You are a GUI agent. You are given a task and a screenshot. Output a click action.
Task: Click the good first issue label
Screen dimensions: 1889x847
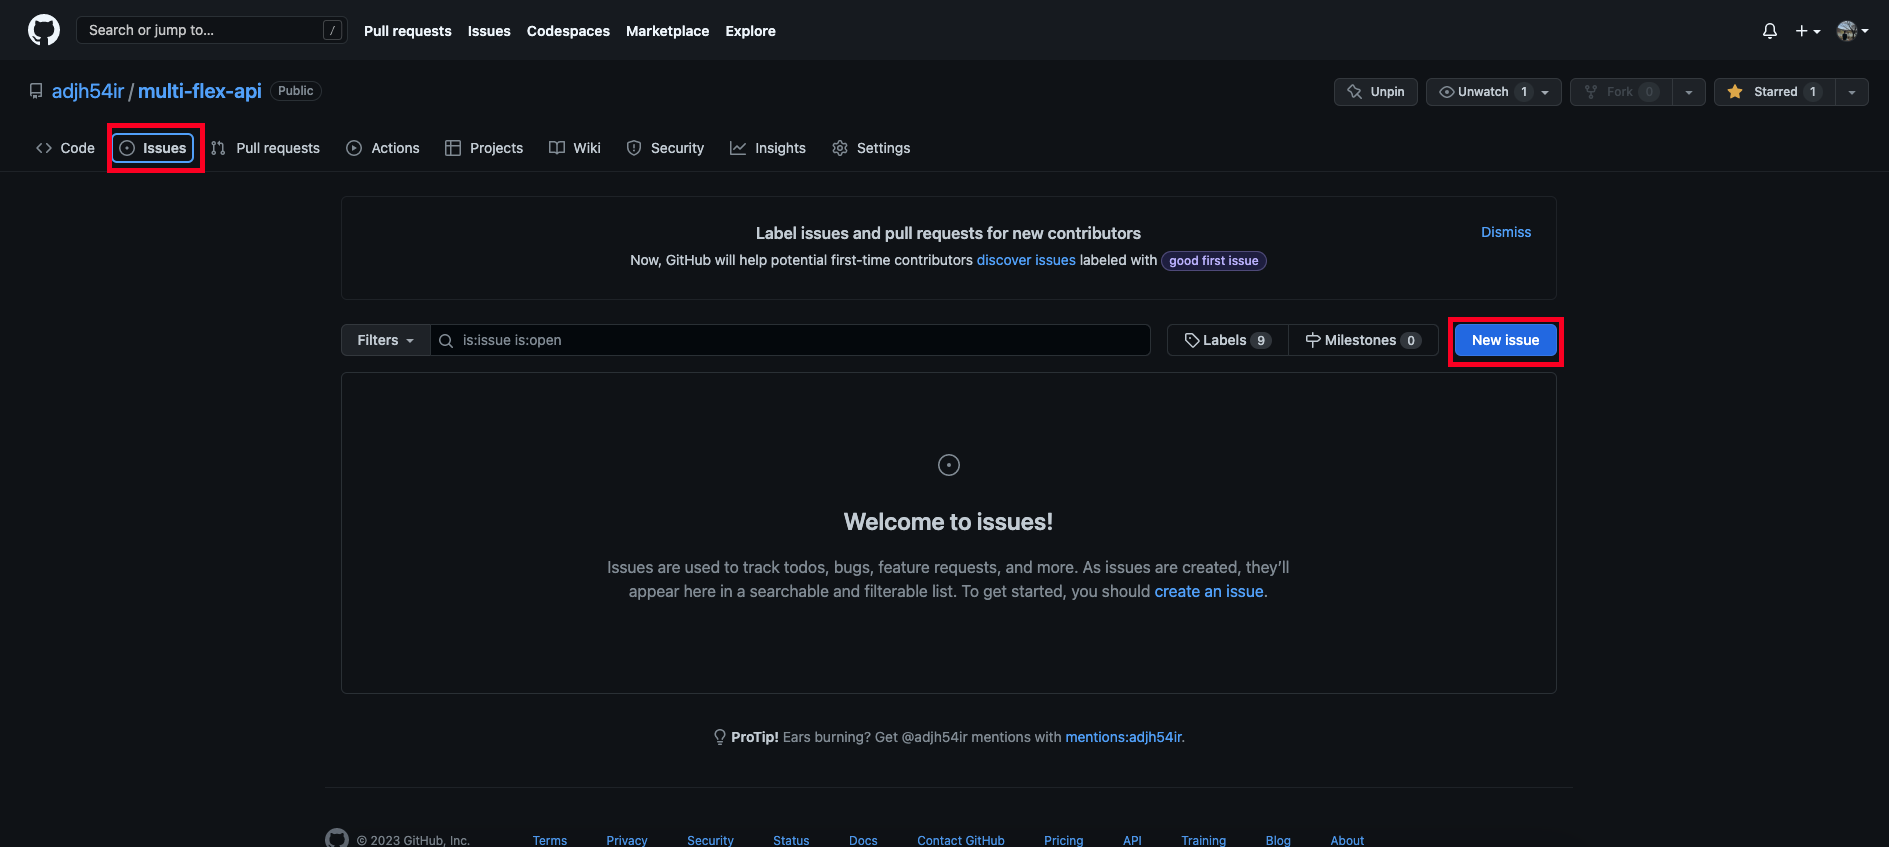pyautogui.click(x=1214, y=261)
